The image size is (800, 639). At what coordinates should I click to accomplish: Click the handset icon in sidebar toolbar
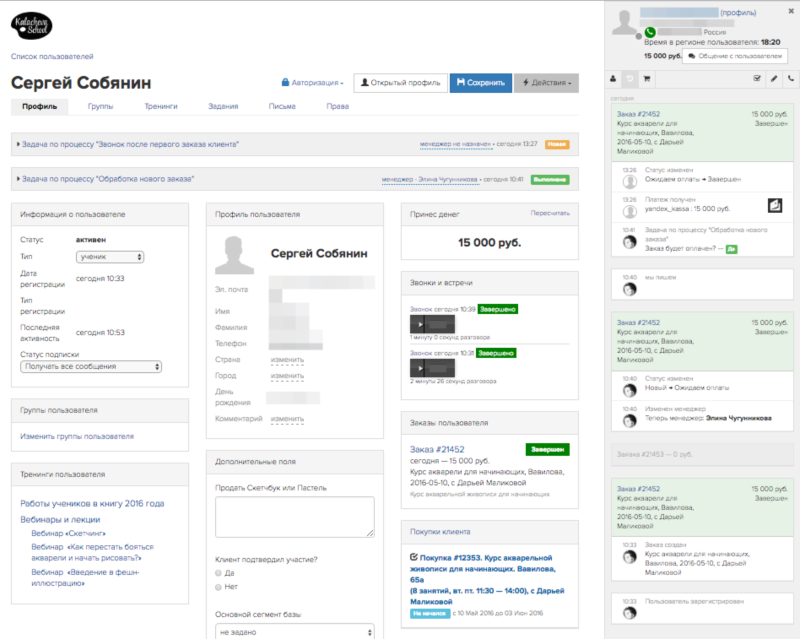pos(791,79)
